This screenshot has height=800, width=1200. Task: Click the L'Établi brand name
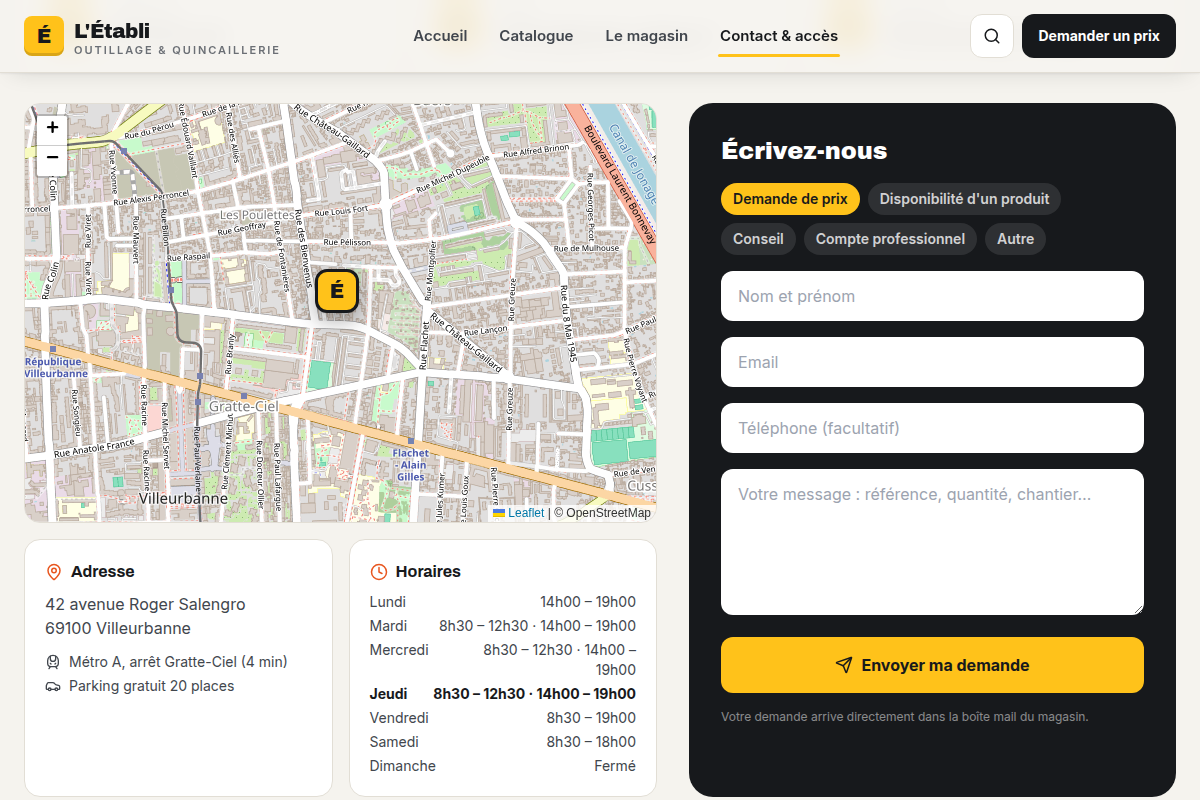point(112,30)
